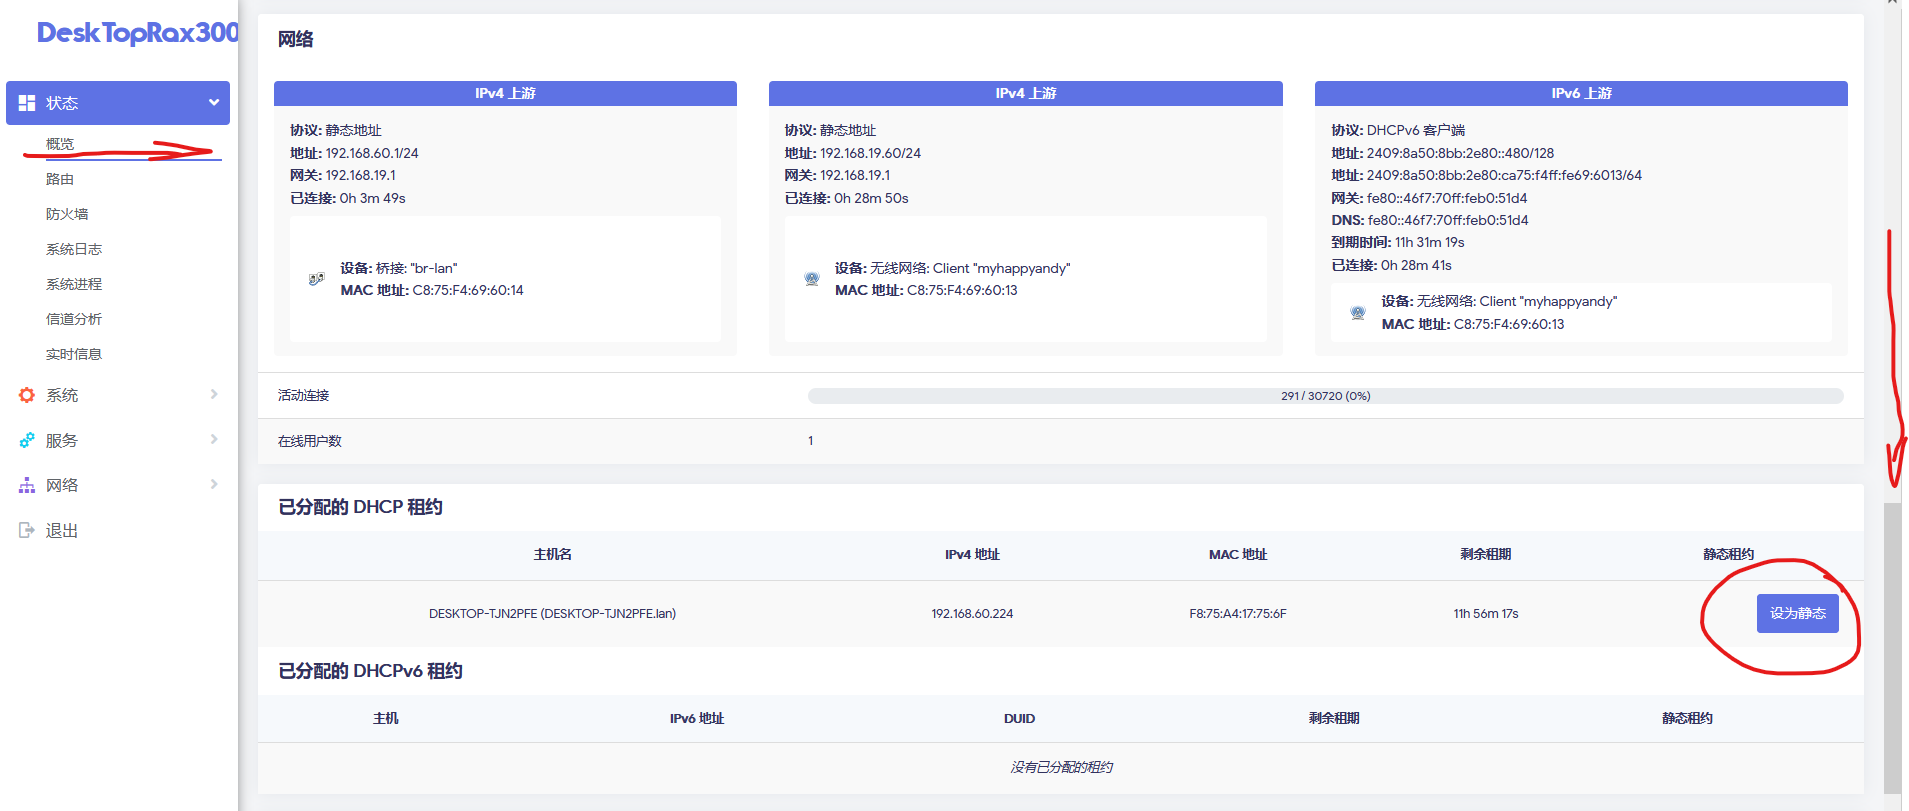Click the 服务 cogs icon
This screenshot has height=811, width=1909.
27,440
